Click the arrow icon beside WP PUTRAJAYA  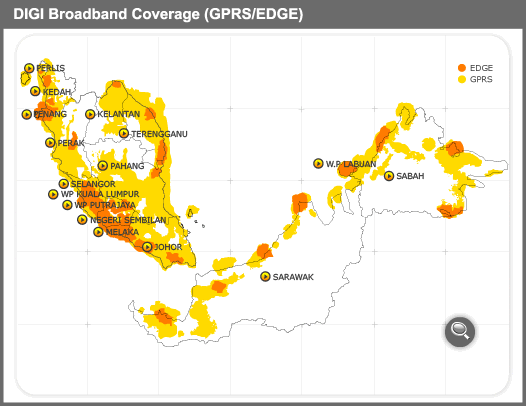pyautogui.click(x=67, y=205)
